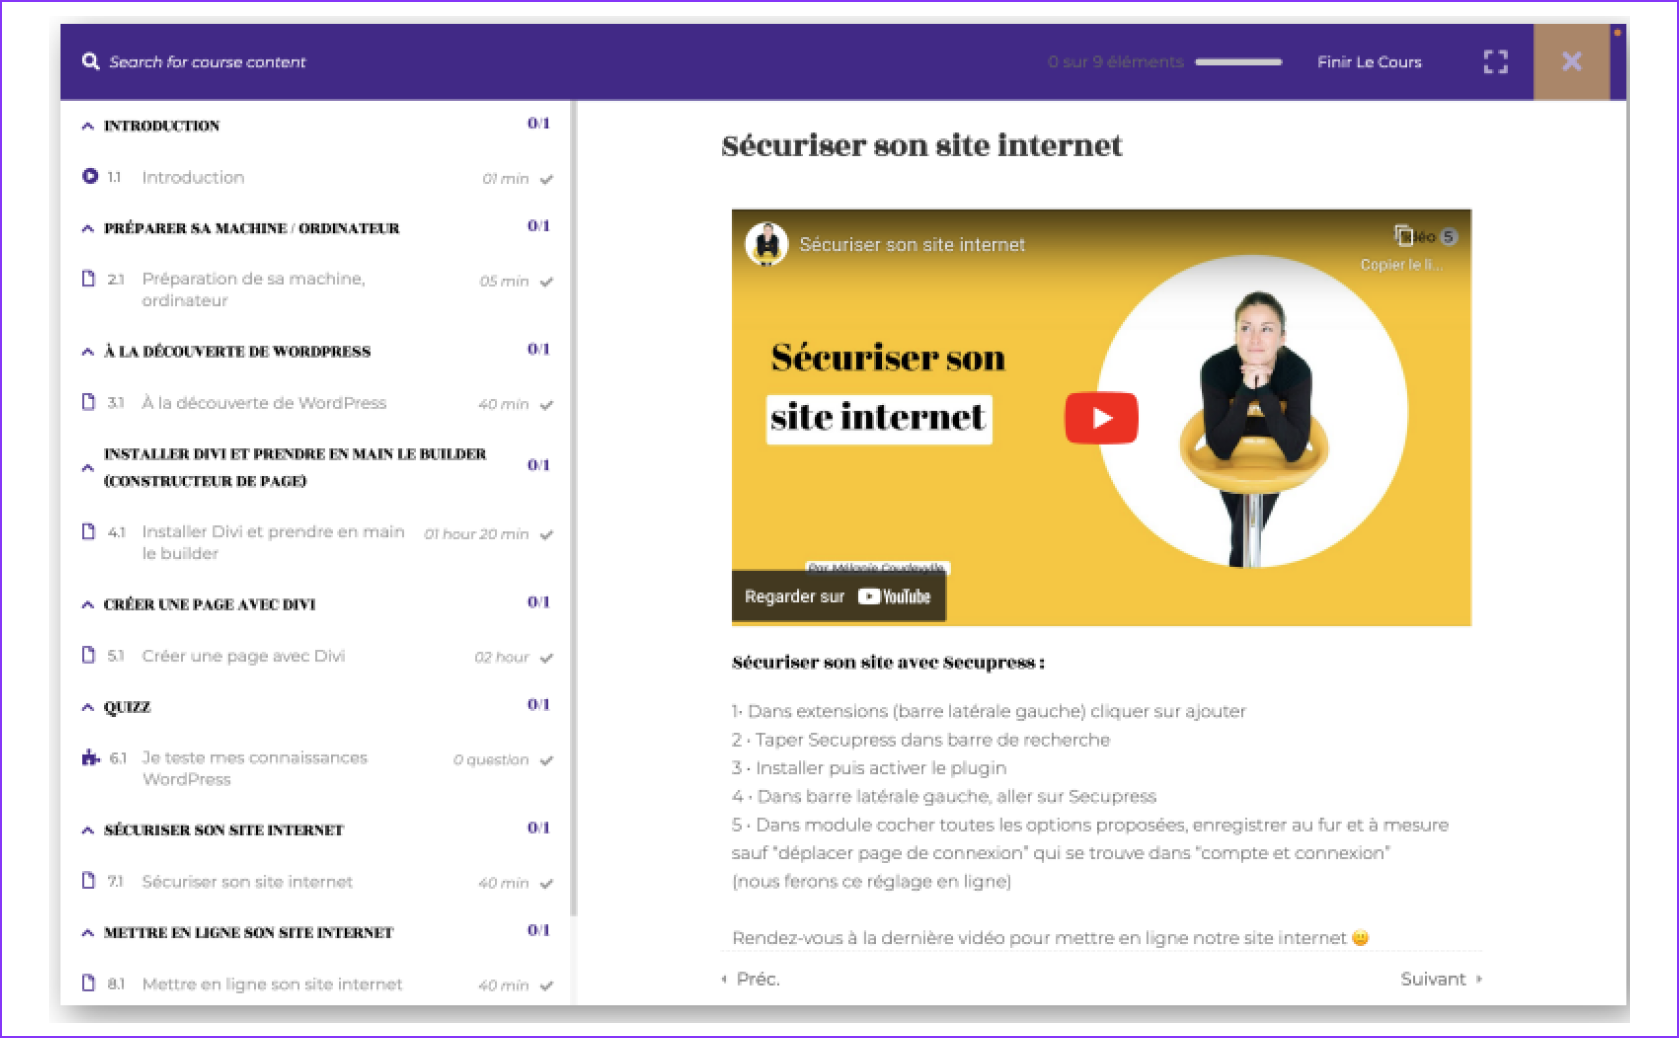Screen dimensions: 1679x1038
Task: Collapse Sécuriser son site internet section
Action: (x=88, y=830)
